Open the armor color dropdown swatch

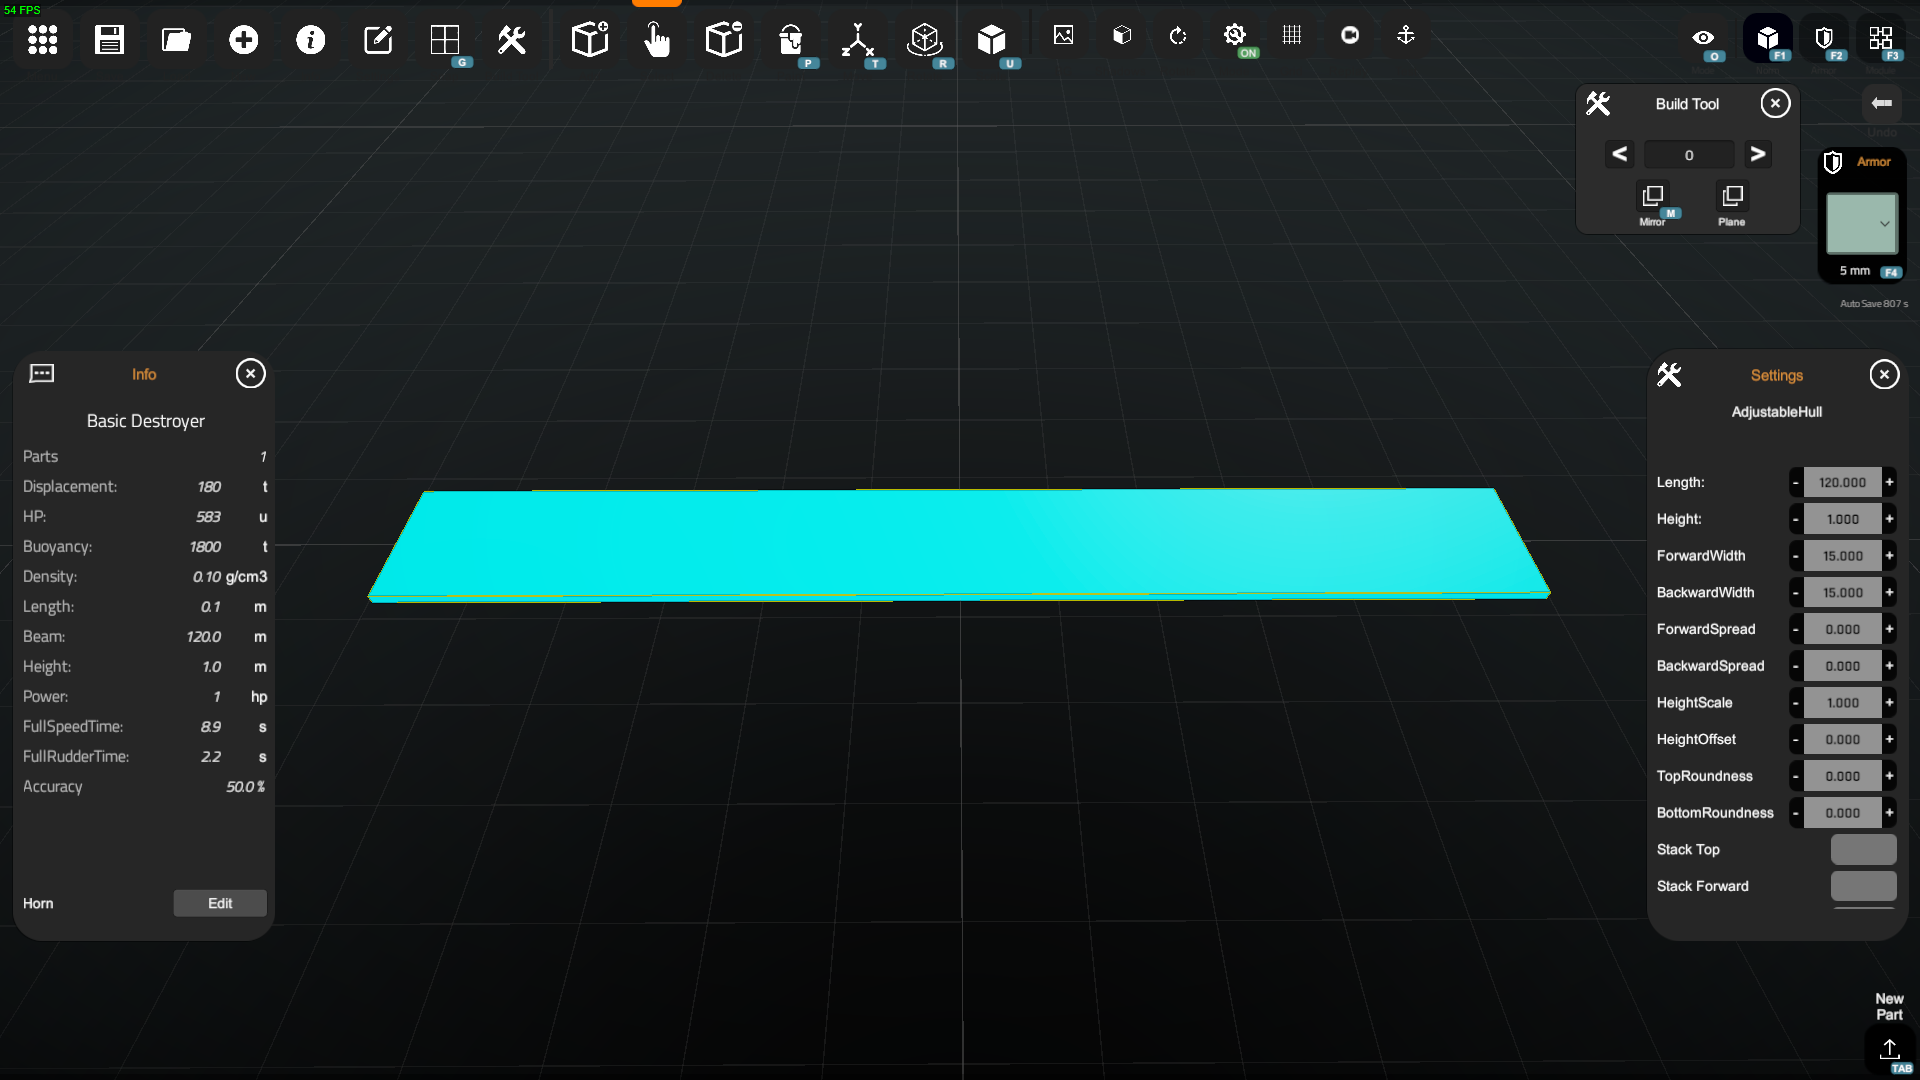pos(1861,223)
